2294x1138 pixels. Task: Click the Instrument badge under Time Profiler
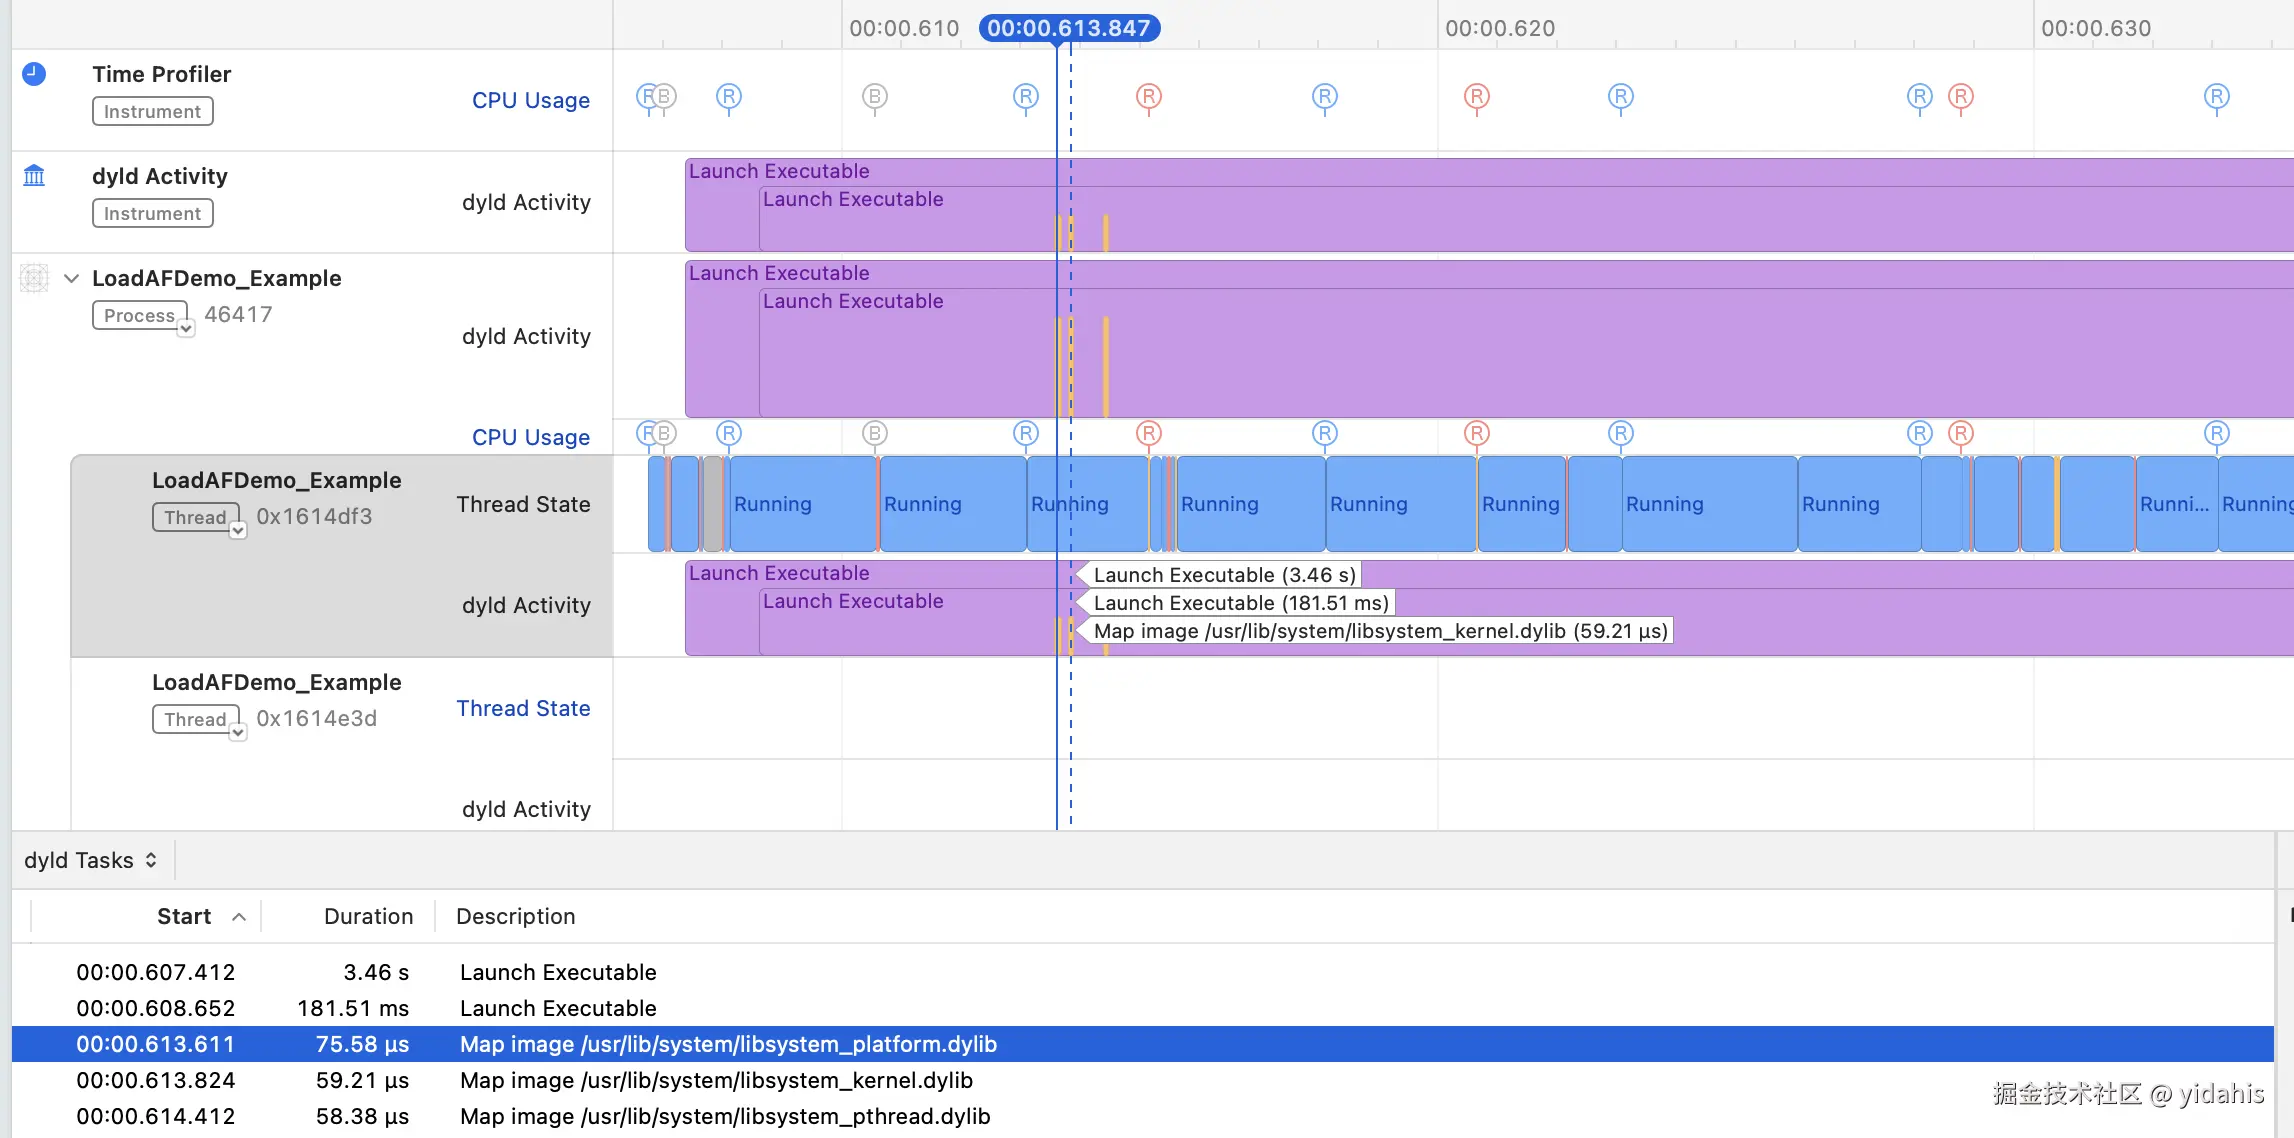152,111
